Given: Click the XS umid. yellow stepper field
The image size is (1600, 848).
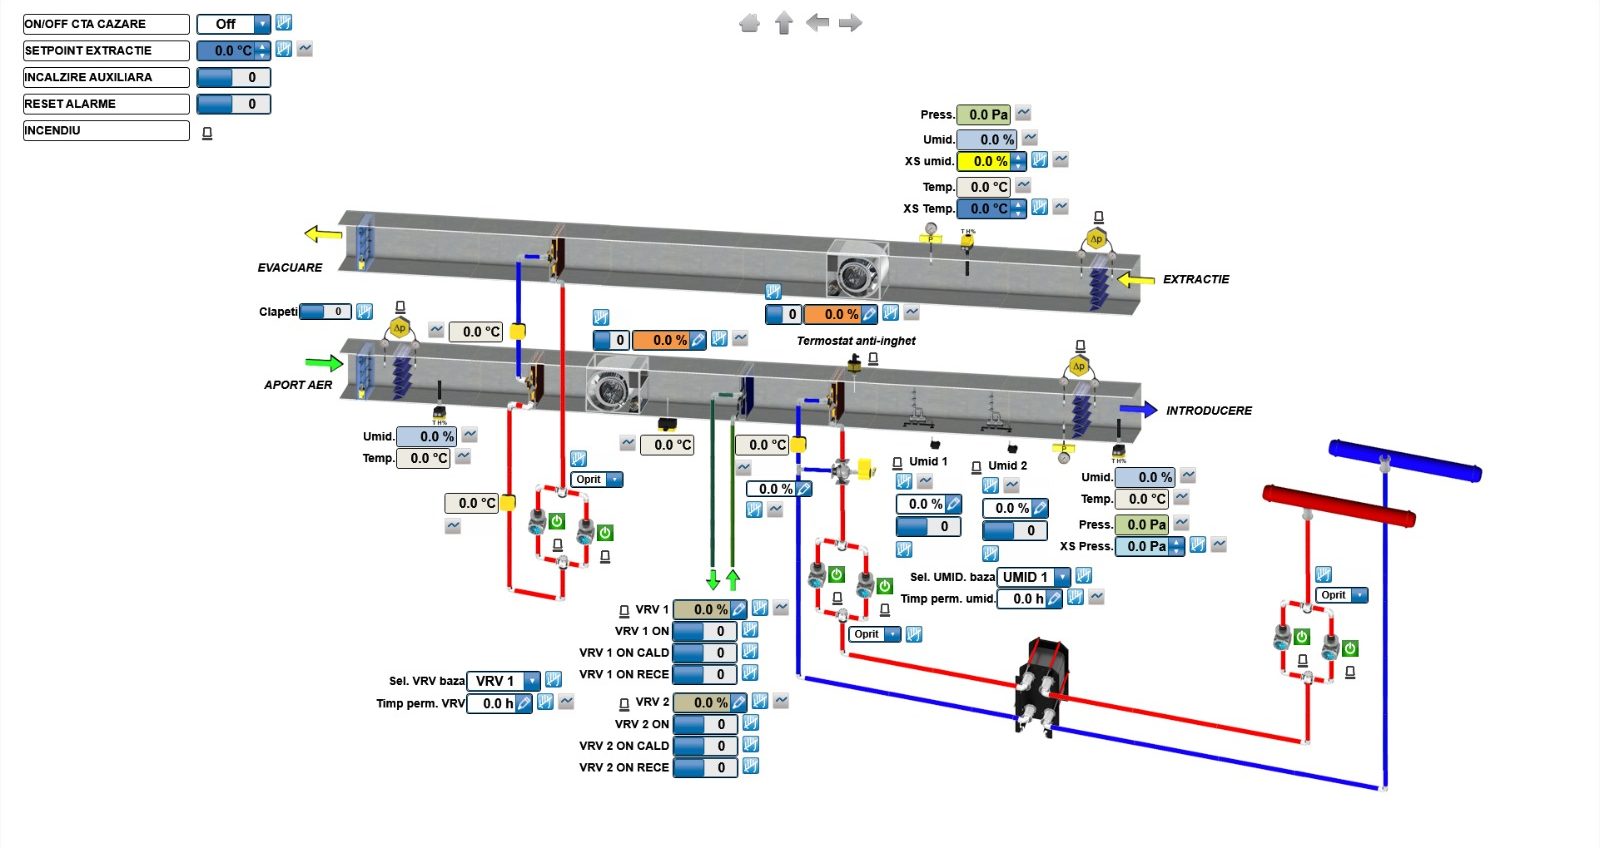Looking at the screenshot, I should tap(985, 161).
